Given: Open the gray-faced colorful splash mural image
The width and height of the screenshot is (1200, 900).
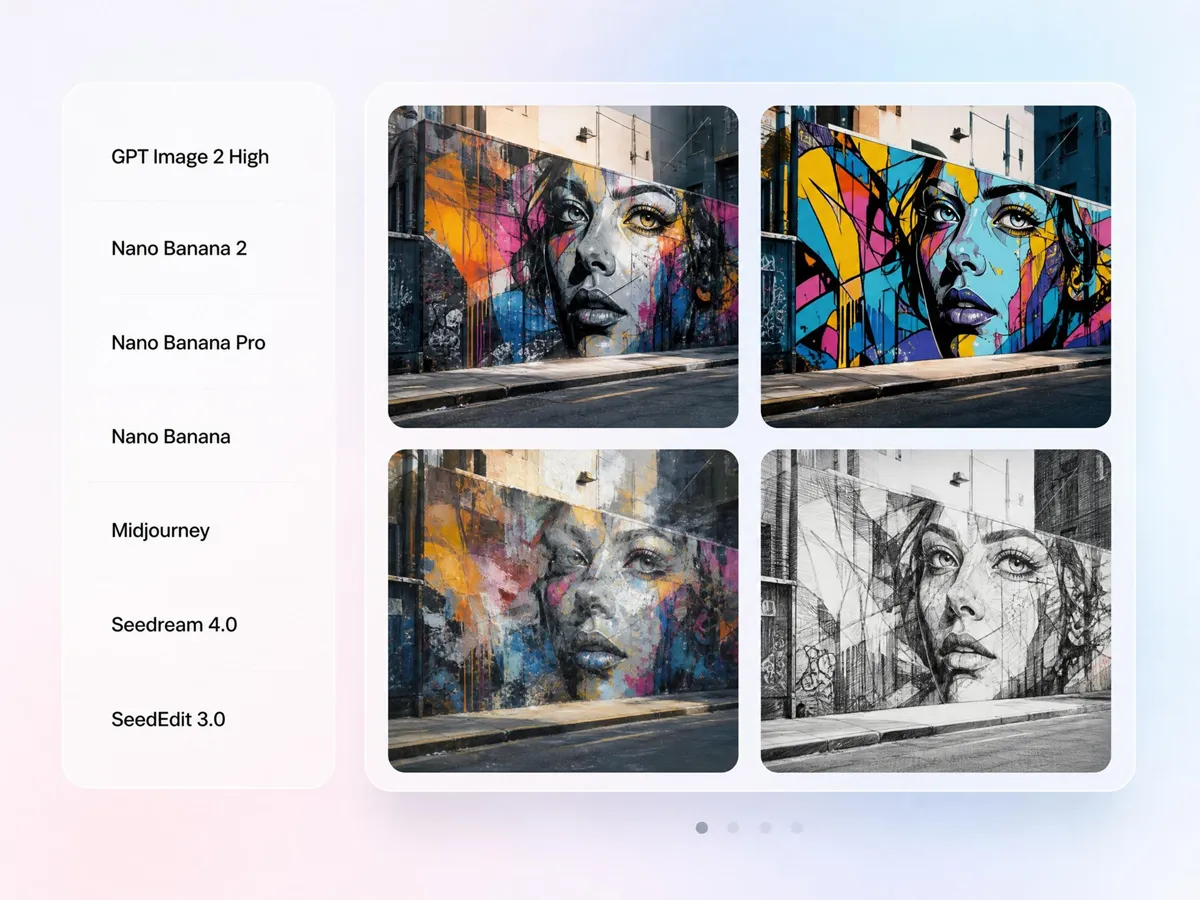Looking at the screenshot, I should point(563,267).
